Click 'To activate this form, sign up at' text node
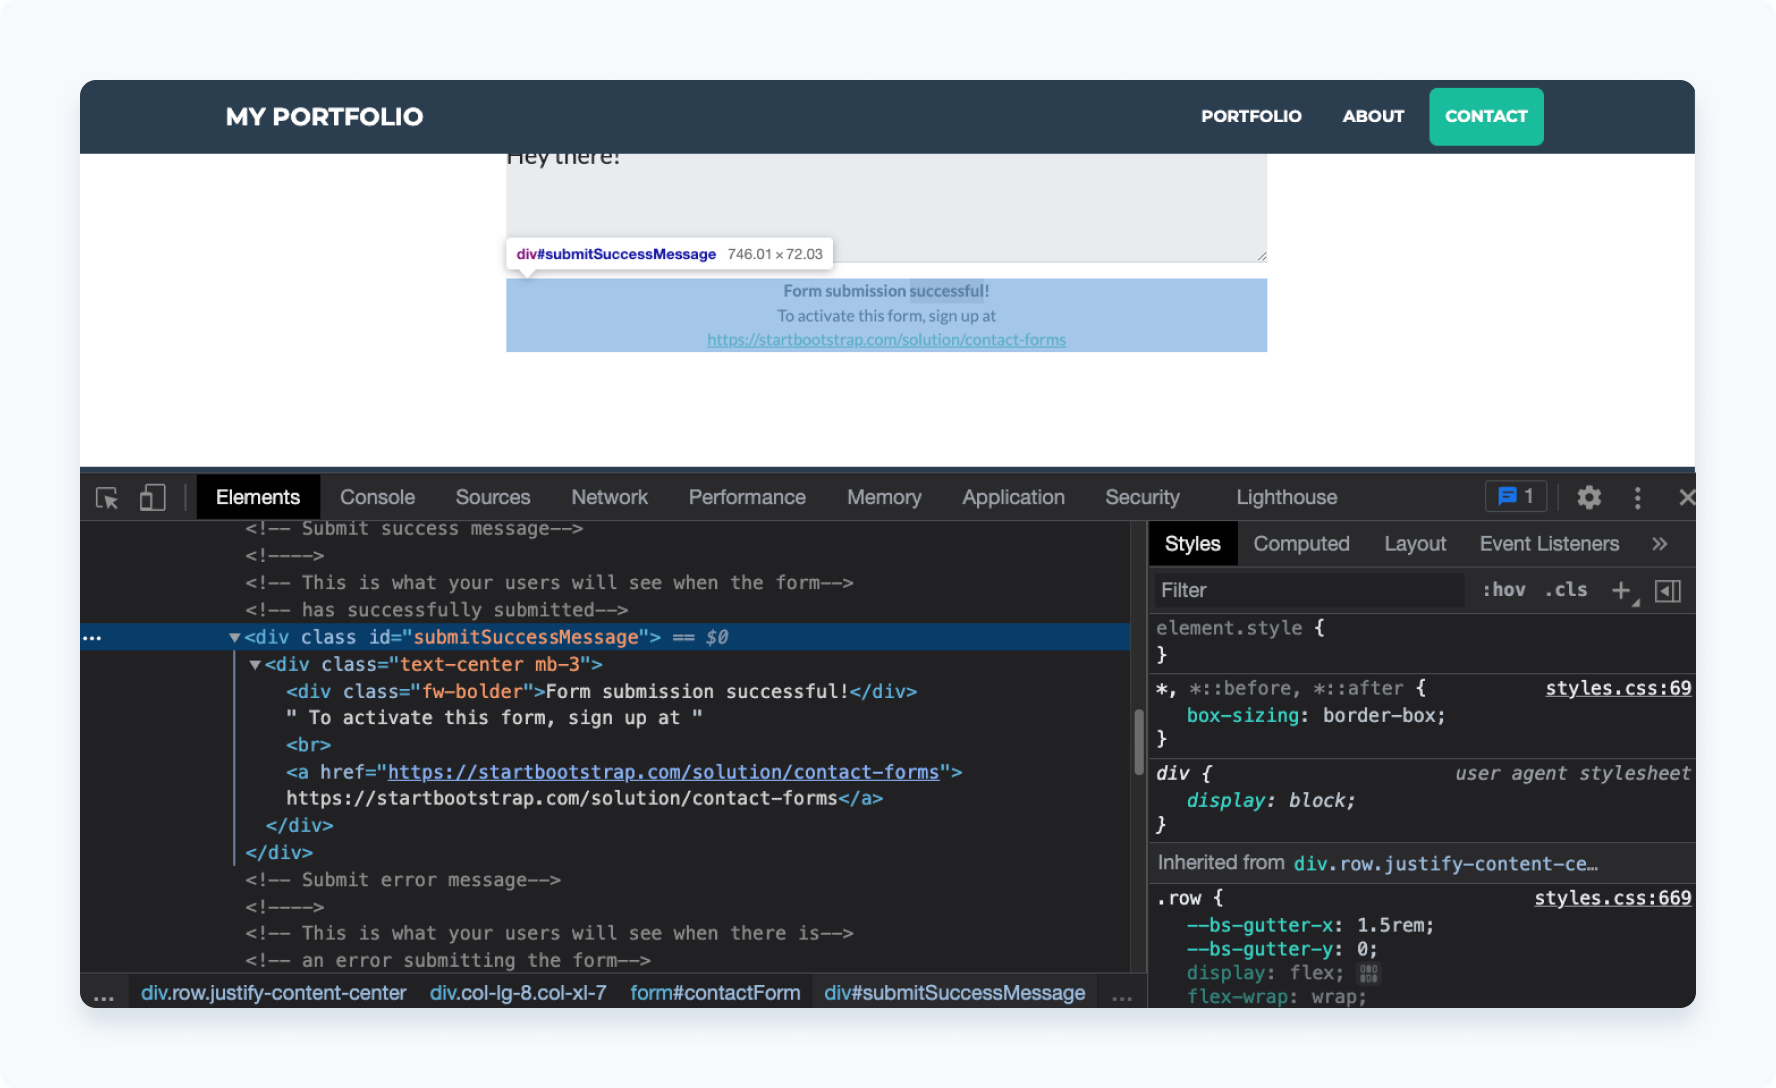The height and width of the screenshot is (1088, 1776). tap(494, 718)
